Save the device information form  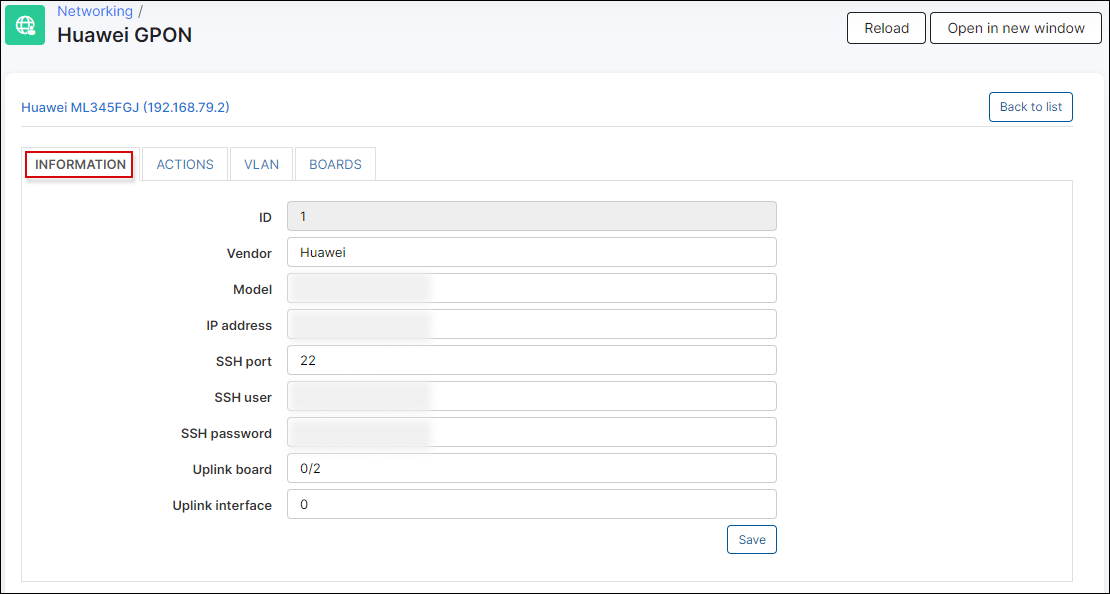coord(752,539)
